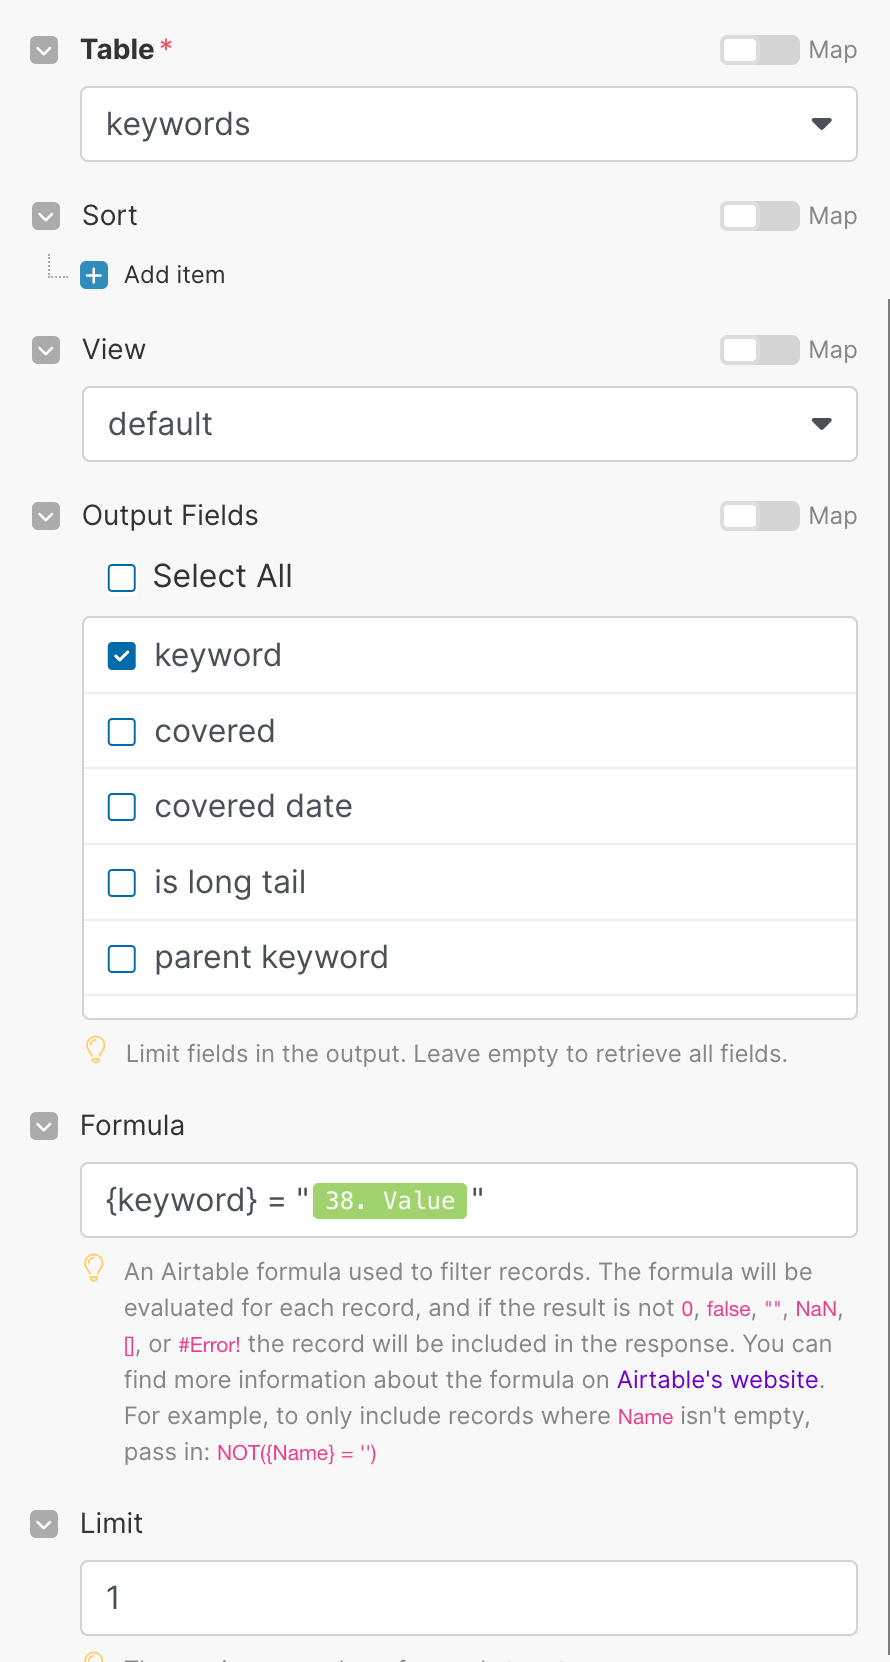Check the Select All checkbox
890x1662 pixels.
tap(122, 578)
